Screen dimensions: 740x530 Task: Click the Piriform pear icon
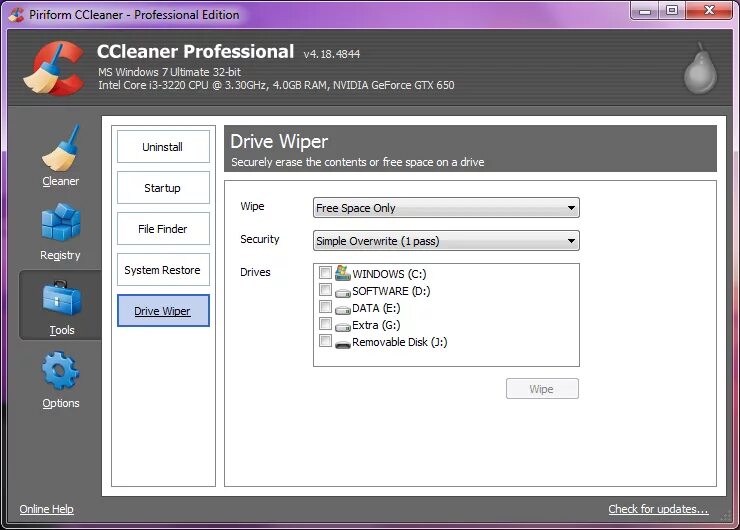[x=701, y=69]
